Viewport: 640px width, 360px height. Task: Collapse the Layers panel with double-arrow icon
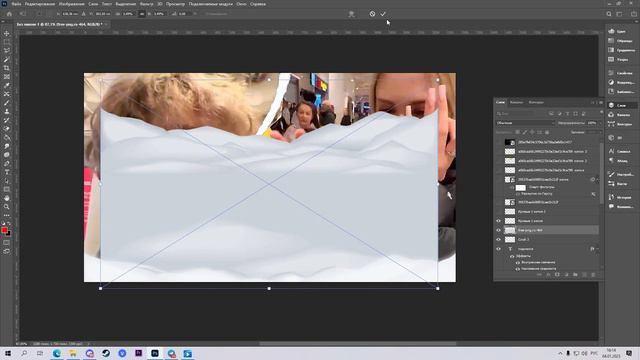593,102
